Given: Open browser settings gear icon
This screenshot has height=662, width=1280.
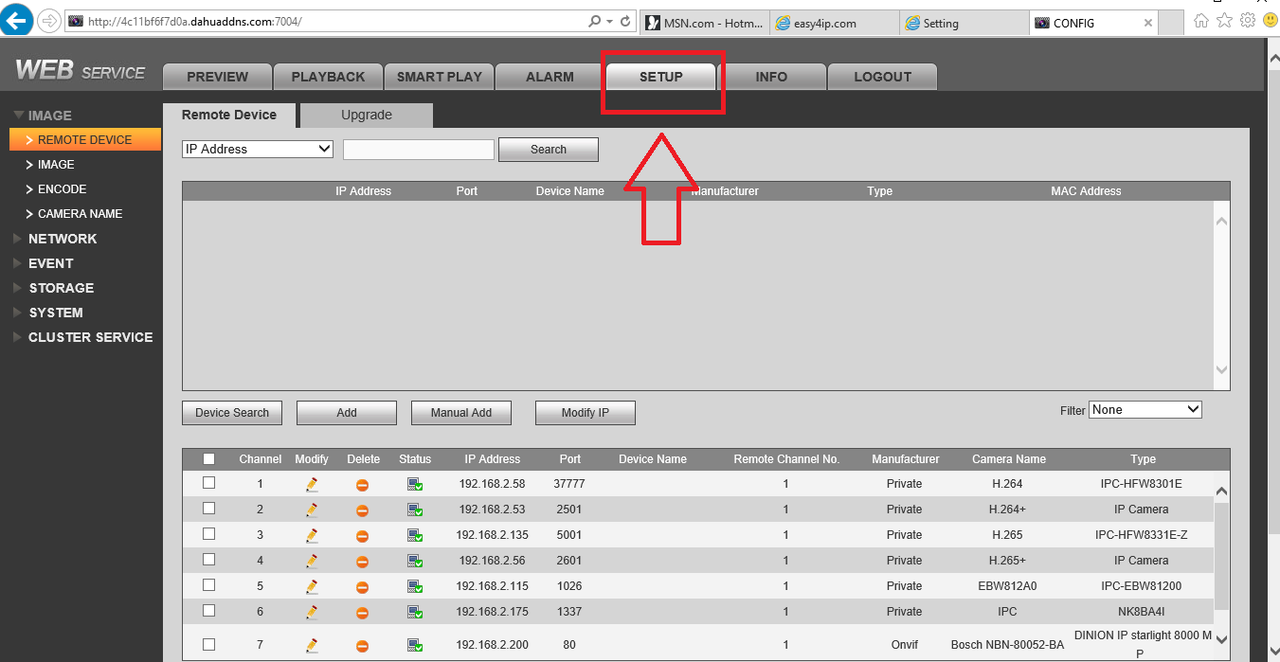Looking at the screenshot, I should coord(1247,20).
